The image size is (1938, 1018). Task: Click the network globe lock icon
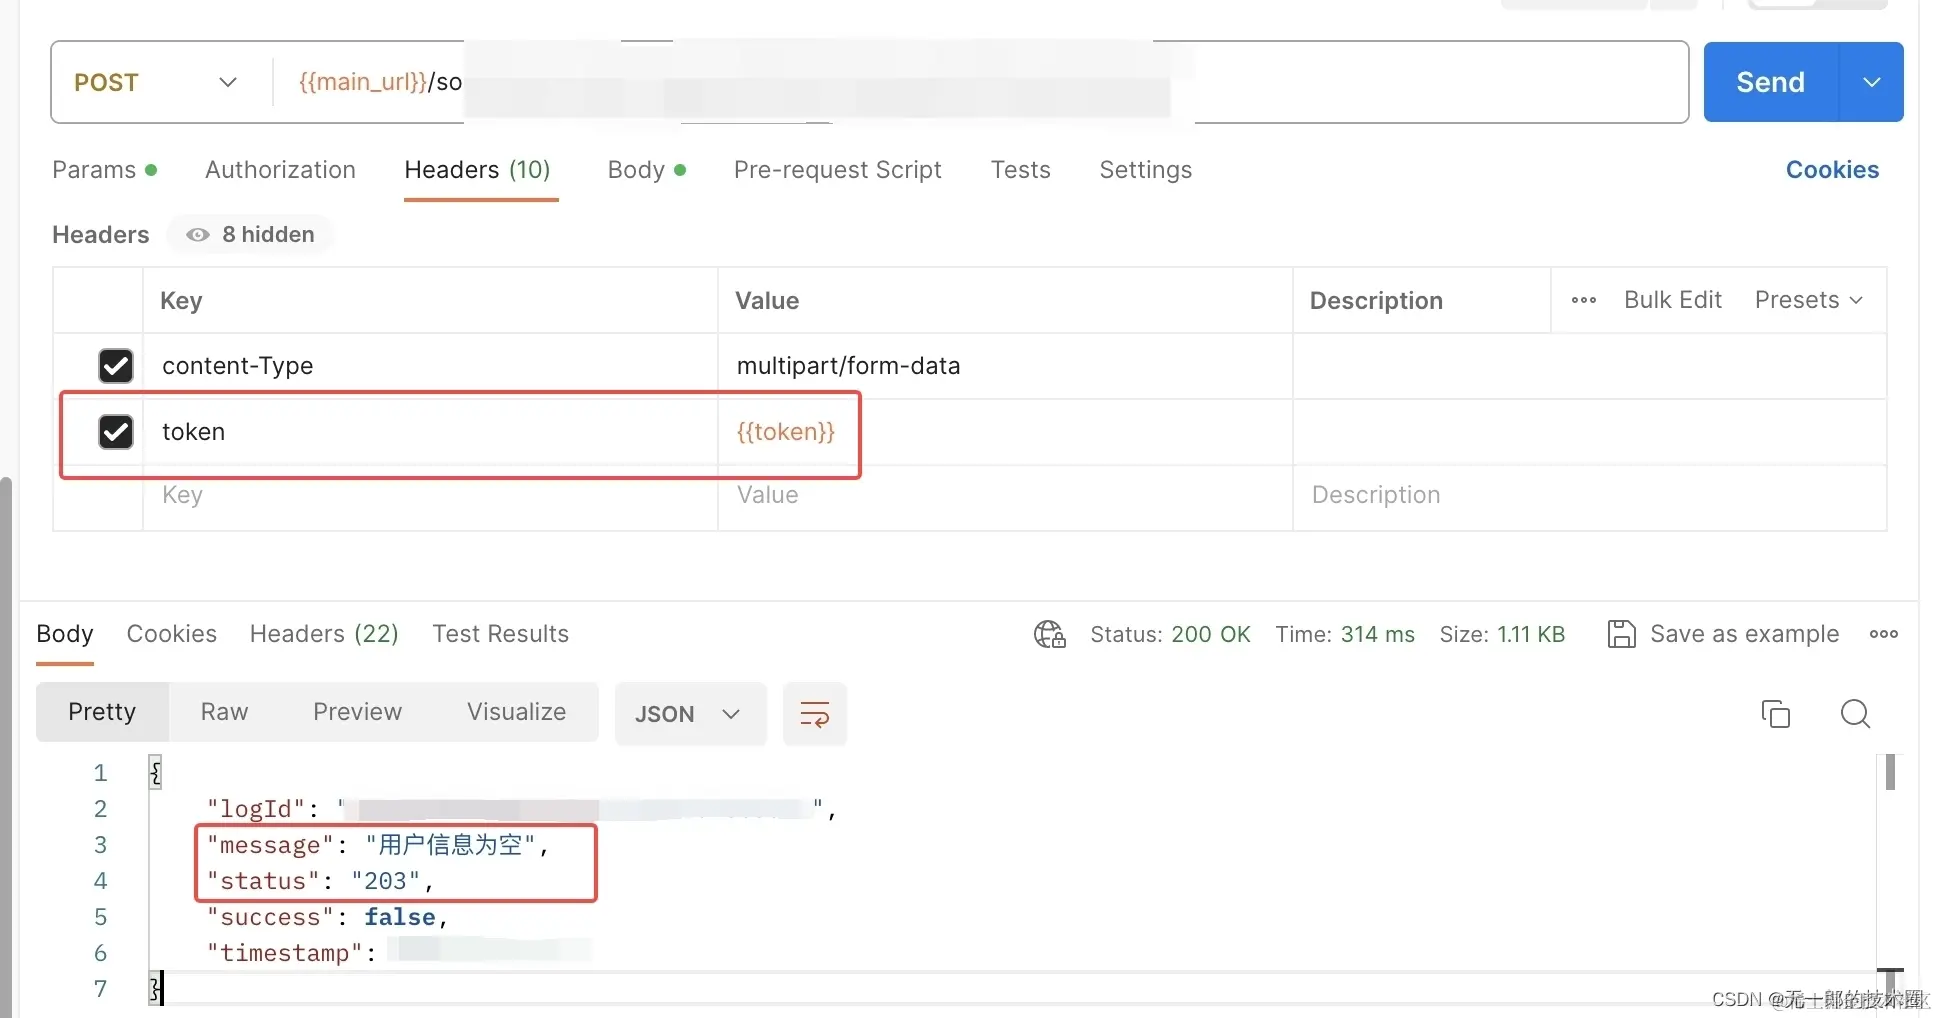(1050, 634)
